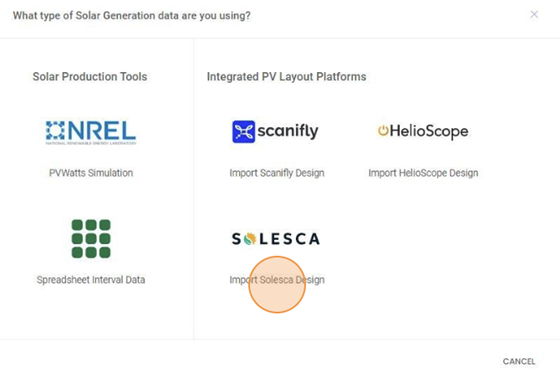Select the scanifly wordmark text
Image resolution: width=560 pixels, height=374 pixels.
tap(288, 131)
